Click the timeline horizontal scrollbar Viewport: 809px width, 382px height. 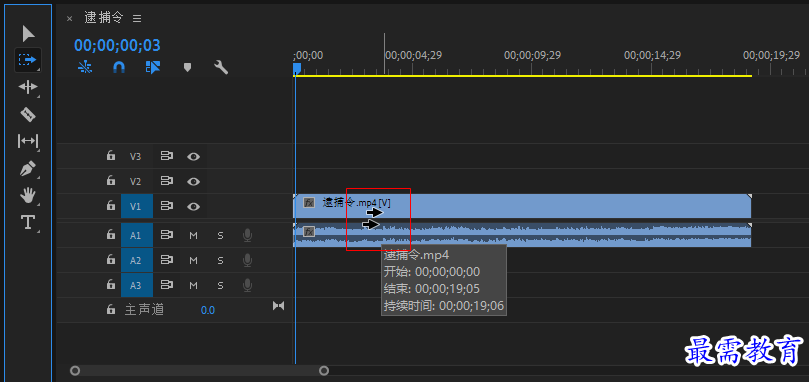[x=199, y=370]
